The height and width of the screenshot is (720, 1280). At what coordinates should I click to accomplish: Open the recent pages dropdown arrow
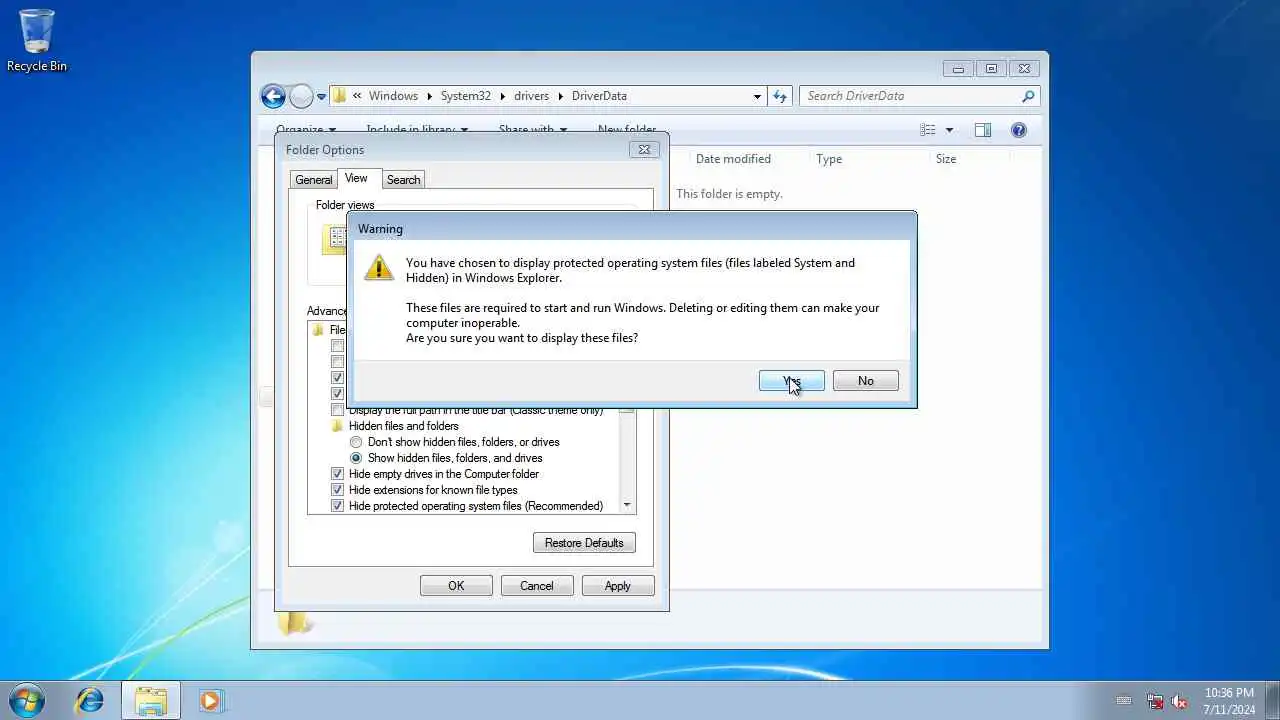(x=321, y=97)
